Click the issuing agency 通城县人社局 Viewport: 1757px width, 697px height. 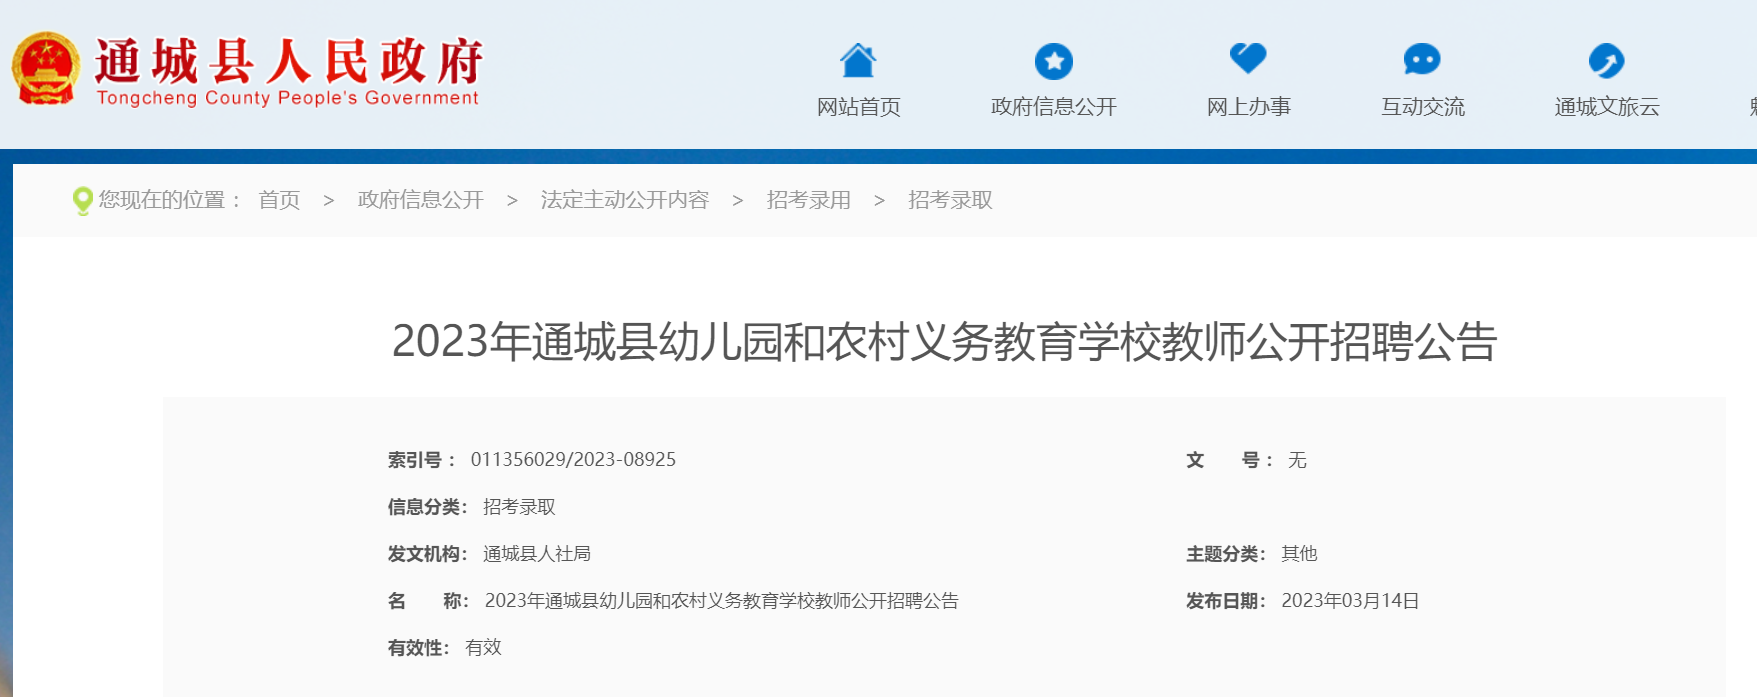click(x=537, y=554)
